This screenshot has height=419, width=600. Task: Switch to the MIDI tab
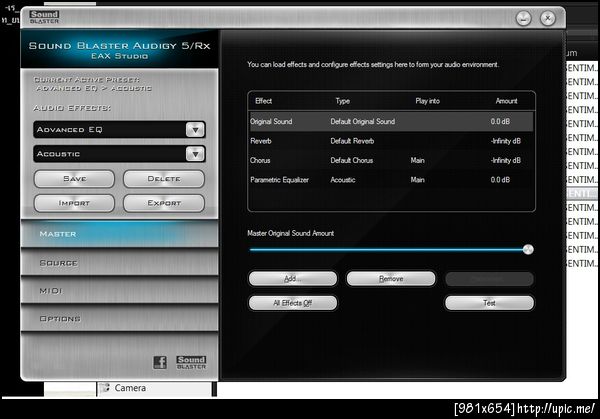(x=119, y=291)
